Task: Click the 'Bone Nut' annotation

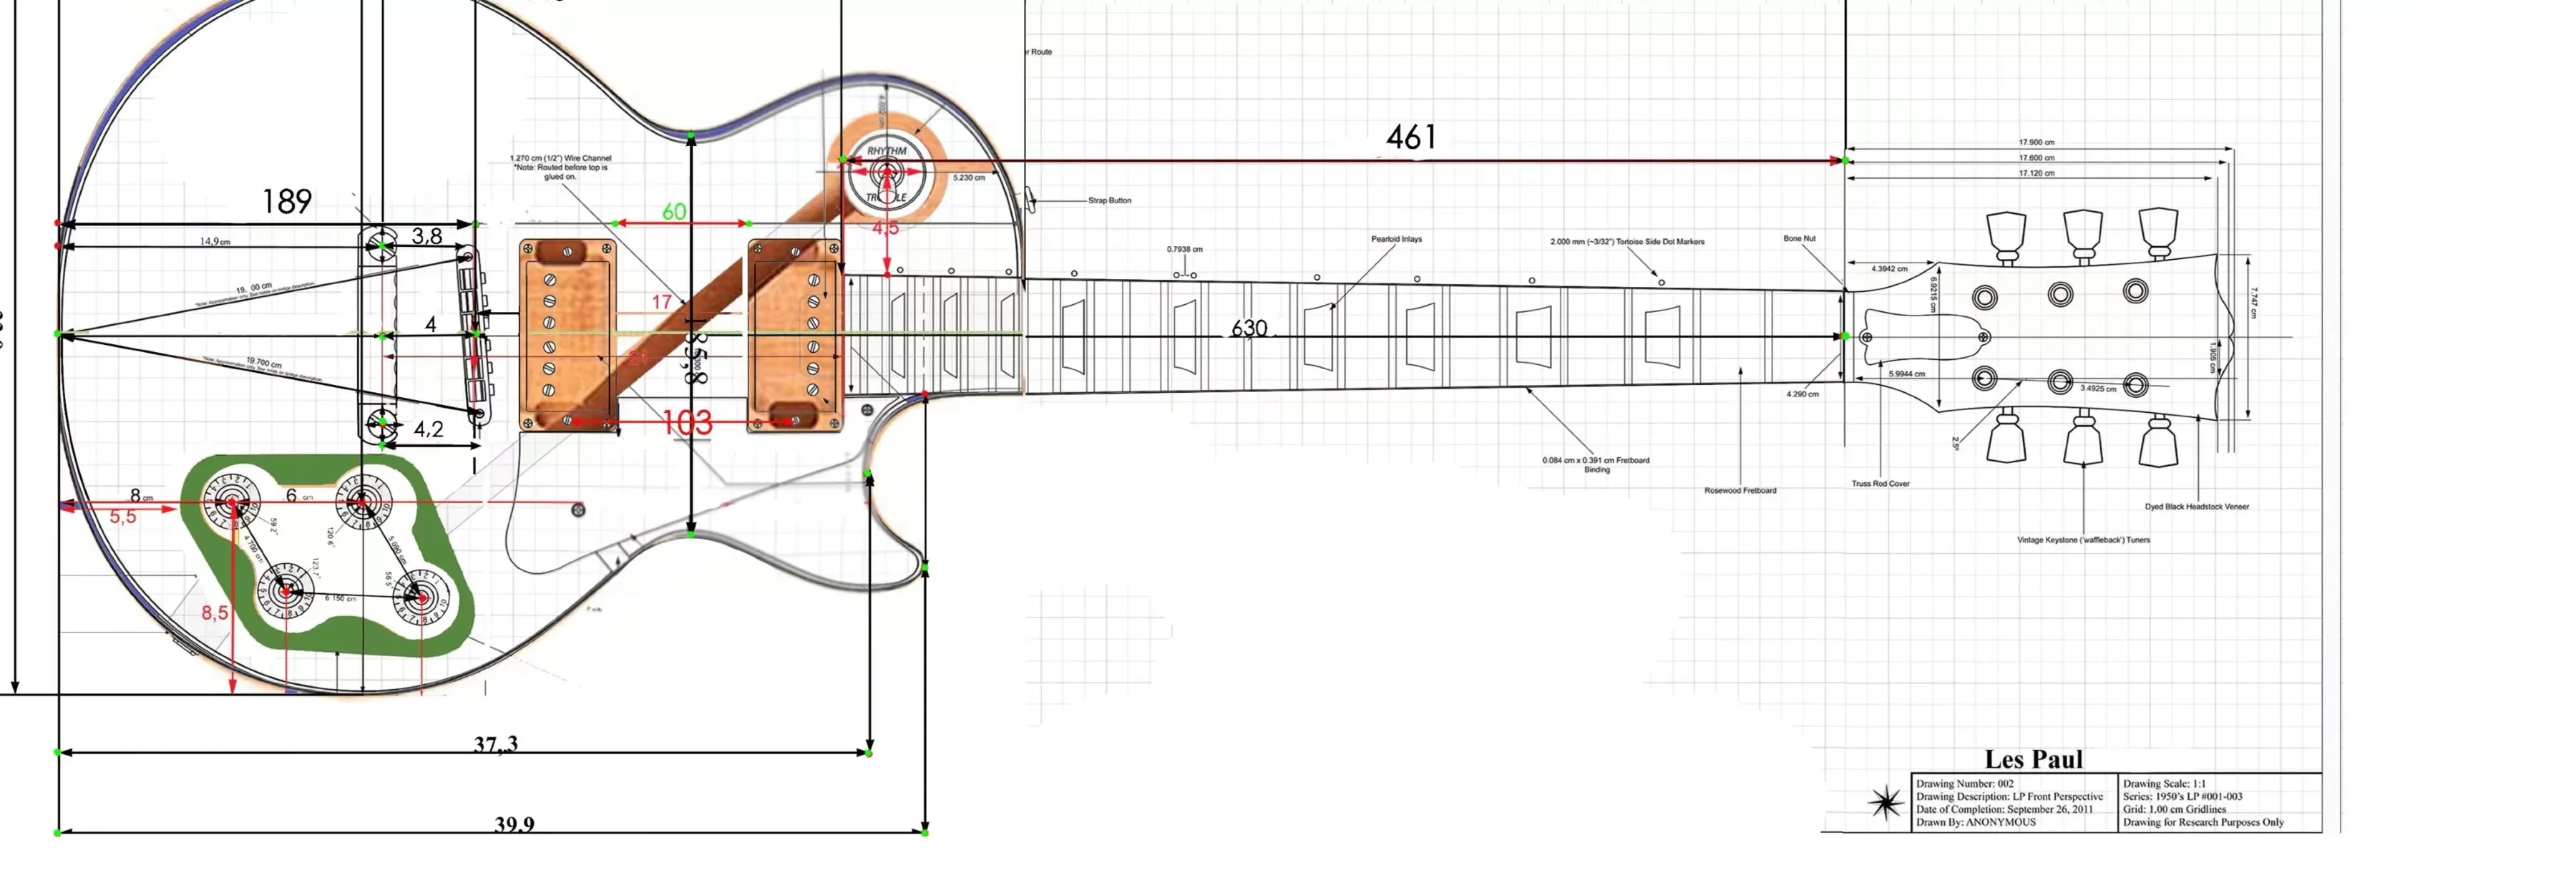Action: (1799, 238)
